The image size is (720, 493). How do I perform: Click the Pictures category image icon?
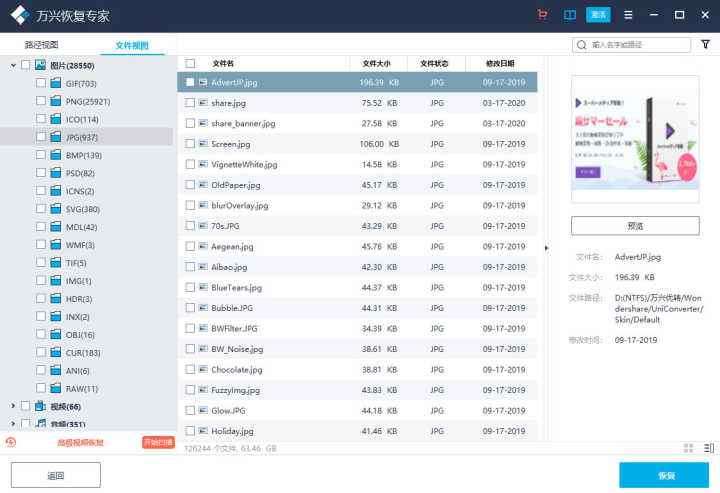tap(40, 65)
